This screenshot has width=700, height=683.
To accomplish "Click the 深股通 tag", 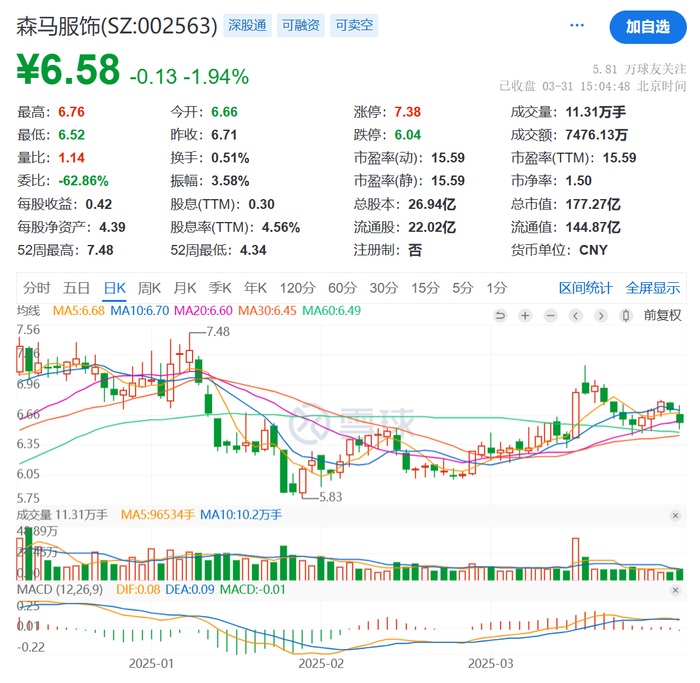I will 247,25.
